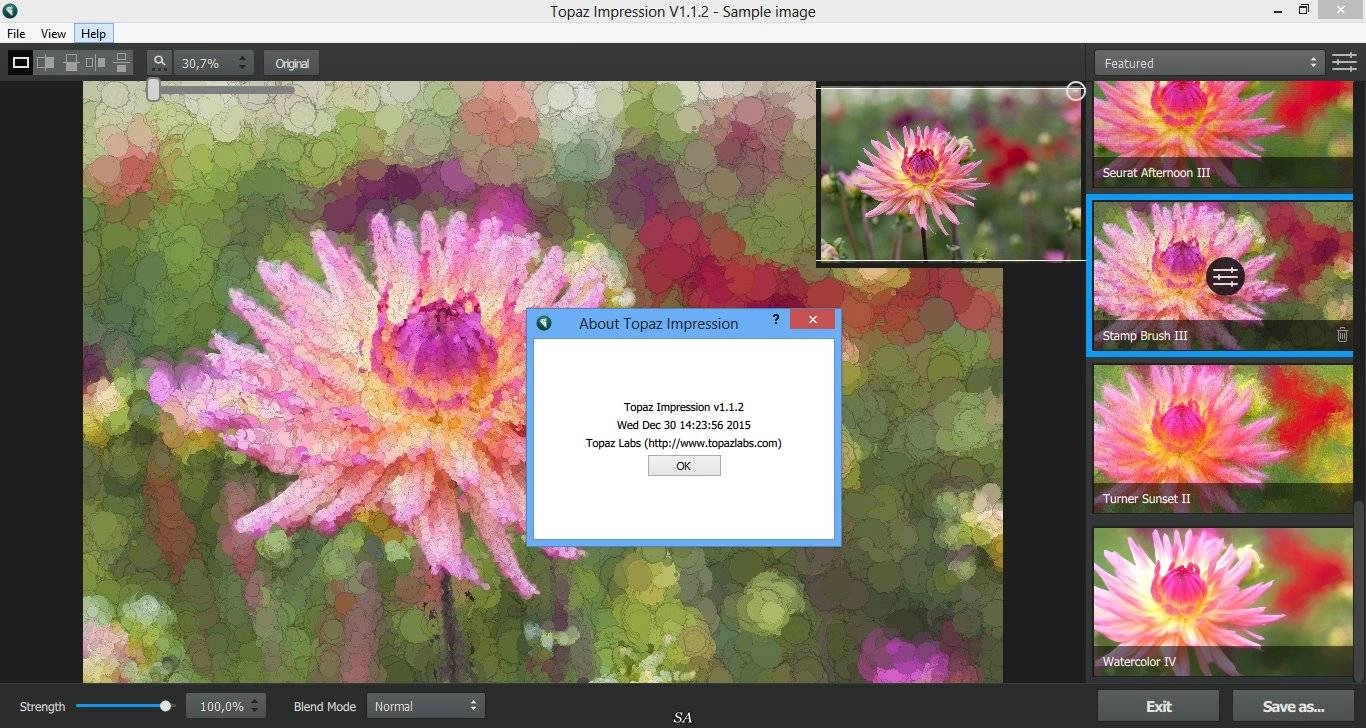Image resolution: width=1366 pixels, height=728 pixels.
Task: Click the Strength slider handle
Action: coord(166,706)
